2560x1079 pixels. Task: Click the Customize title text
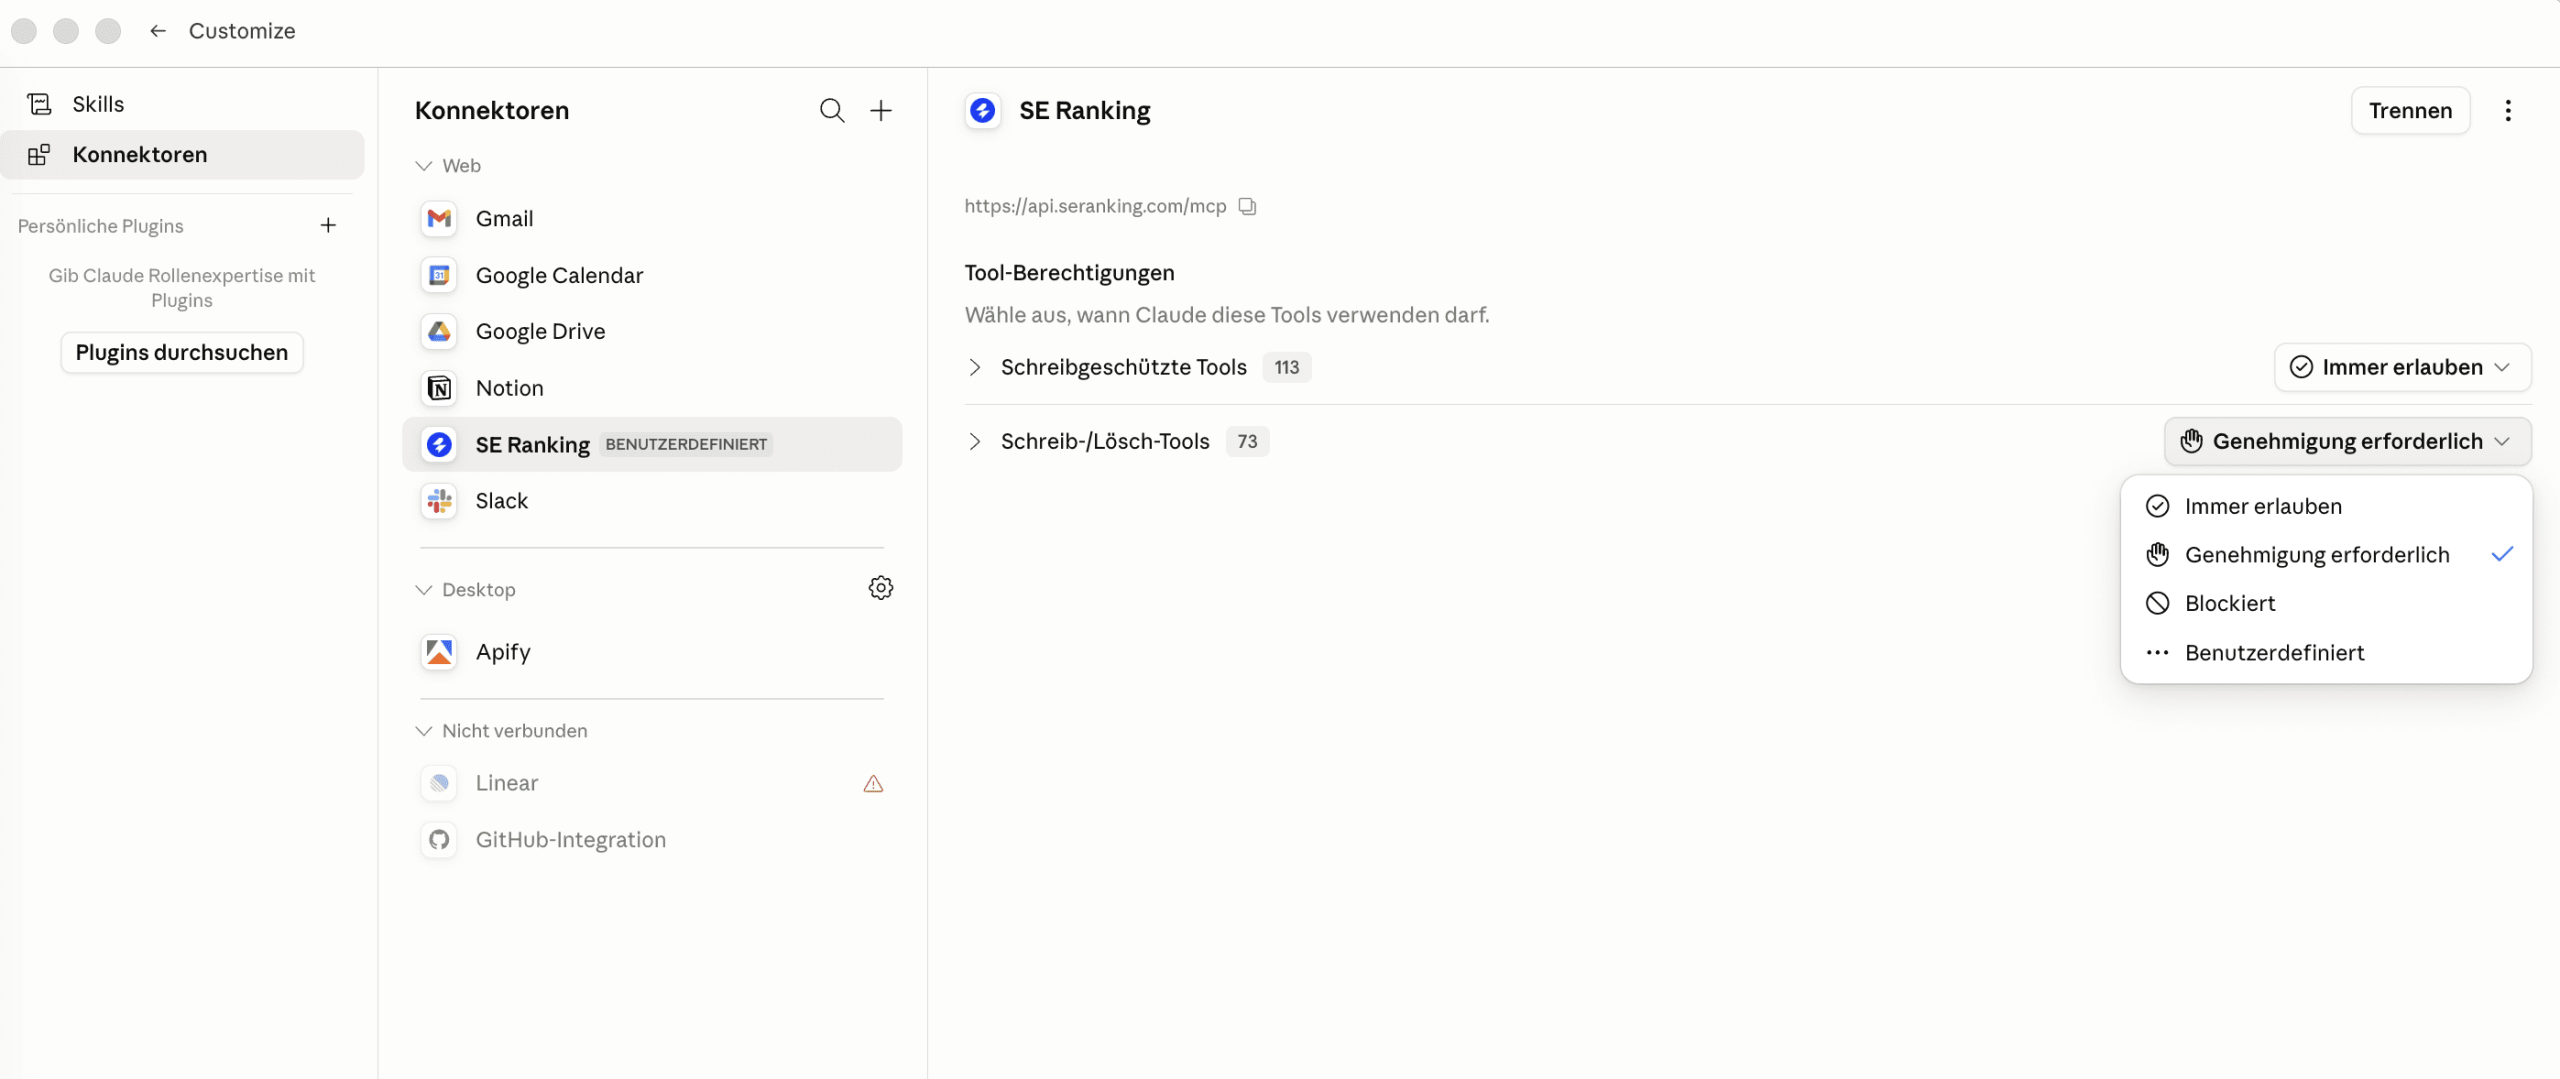[x=242, y=31]
